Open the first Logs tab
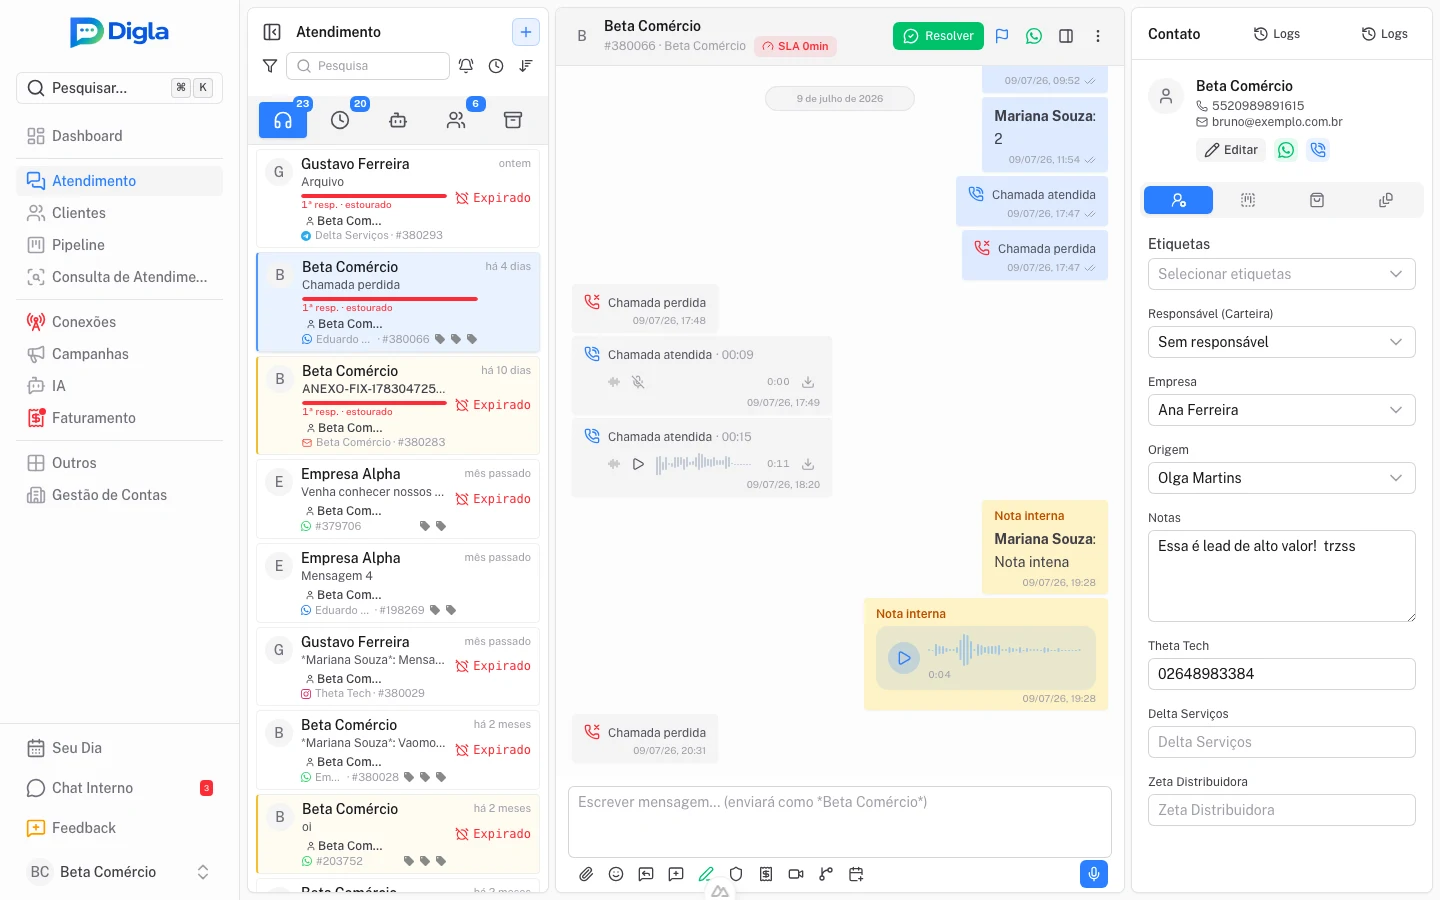The height and width of the screenshot is (900, 1440). pyautogui.click(x=1277, y=34)
